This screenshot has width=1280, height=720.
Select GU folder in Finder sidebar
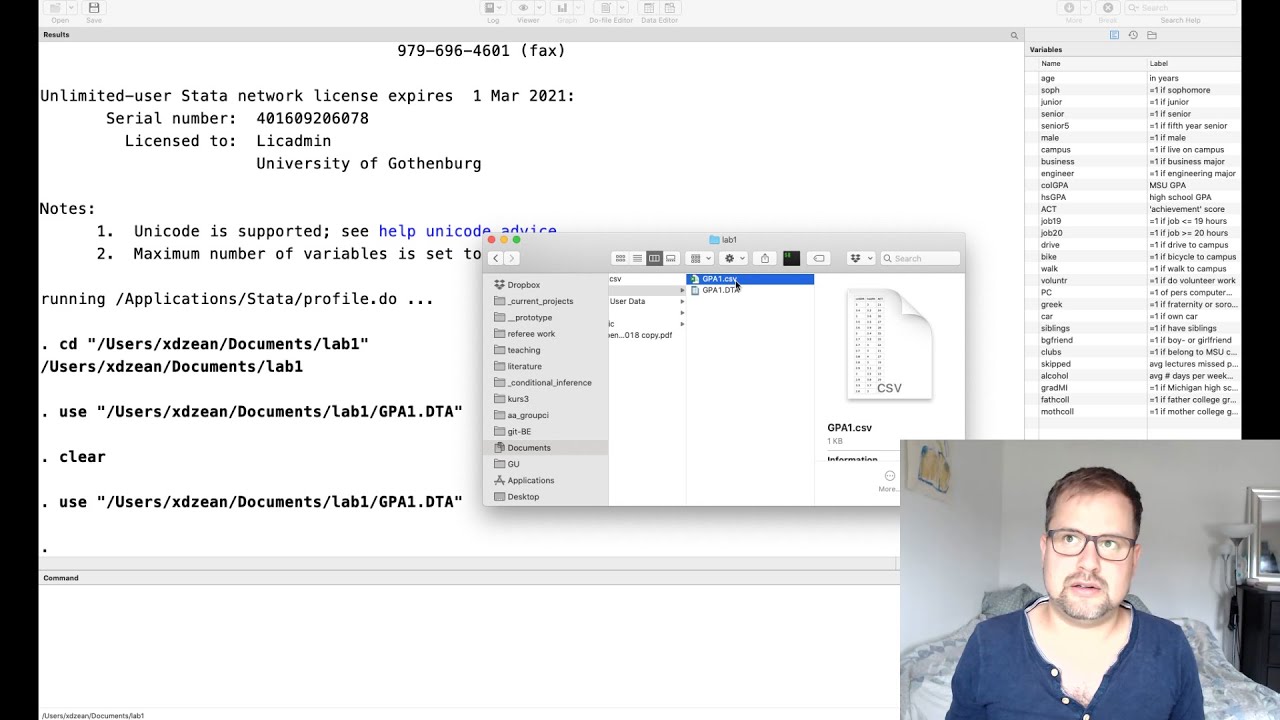pos(513,464)
